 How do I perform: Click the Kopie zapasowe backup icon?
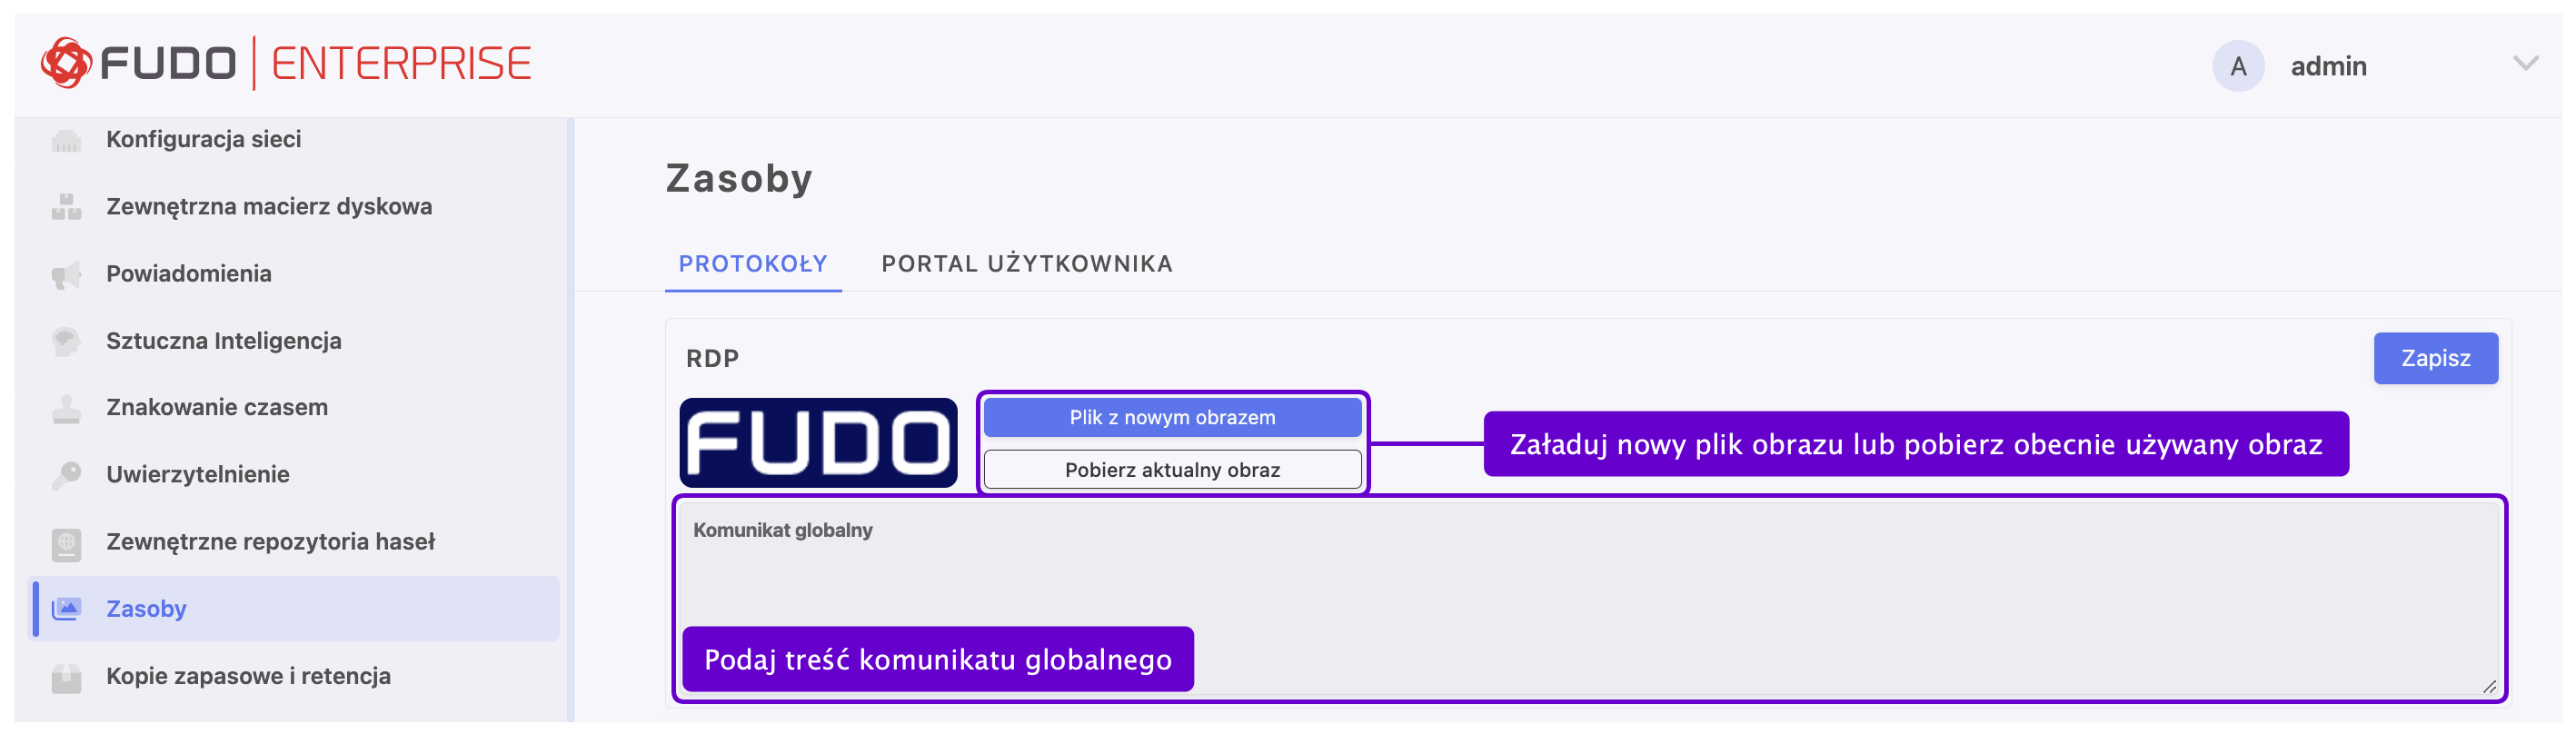click(x=66, y=675)
